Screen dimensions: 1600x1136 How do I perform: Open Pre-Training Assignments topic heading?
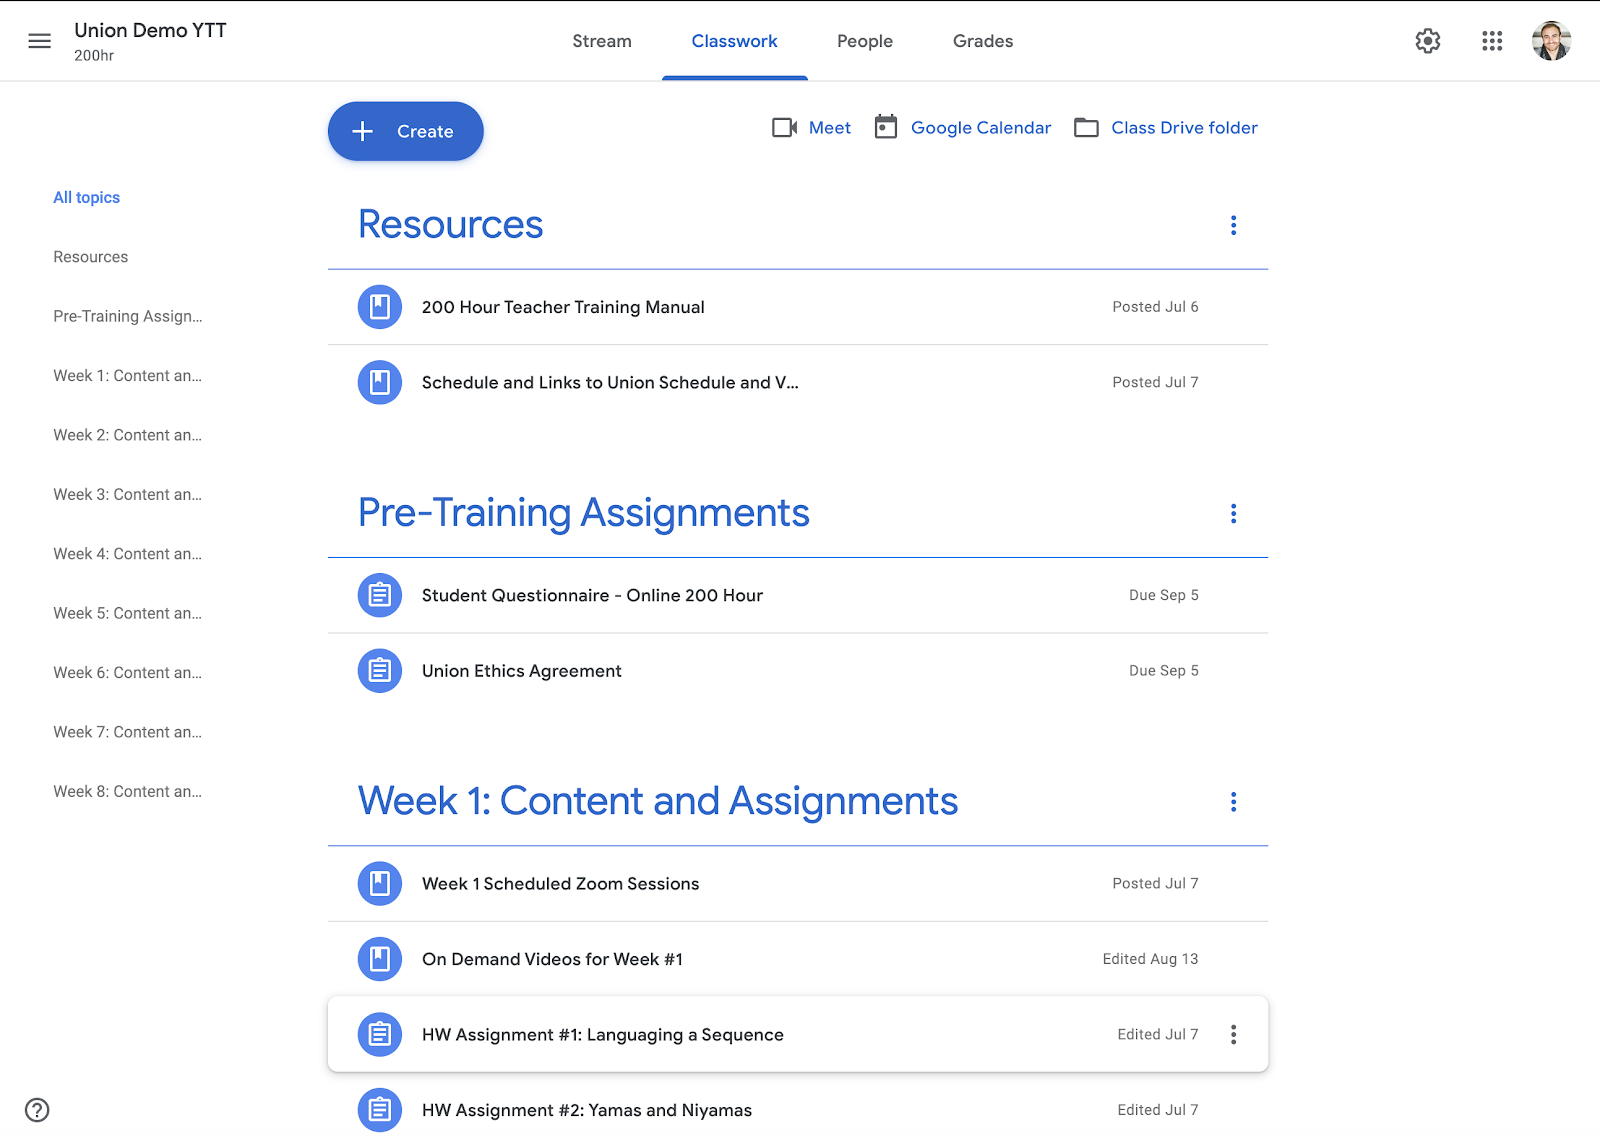[584, 513]
